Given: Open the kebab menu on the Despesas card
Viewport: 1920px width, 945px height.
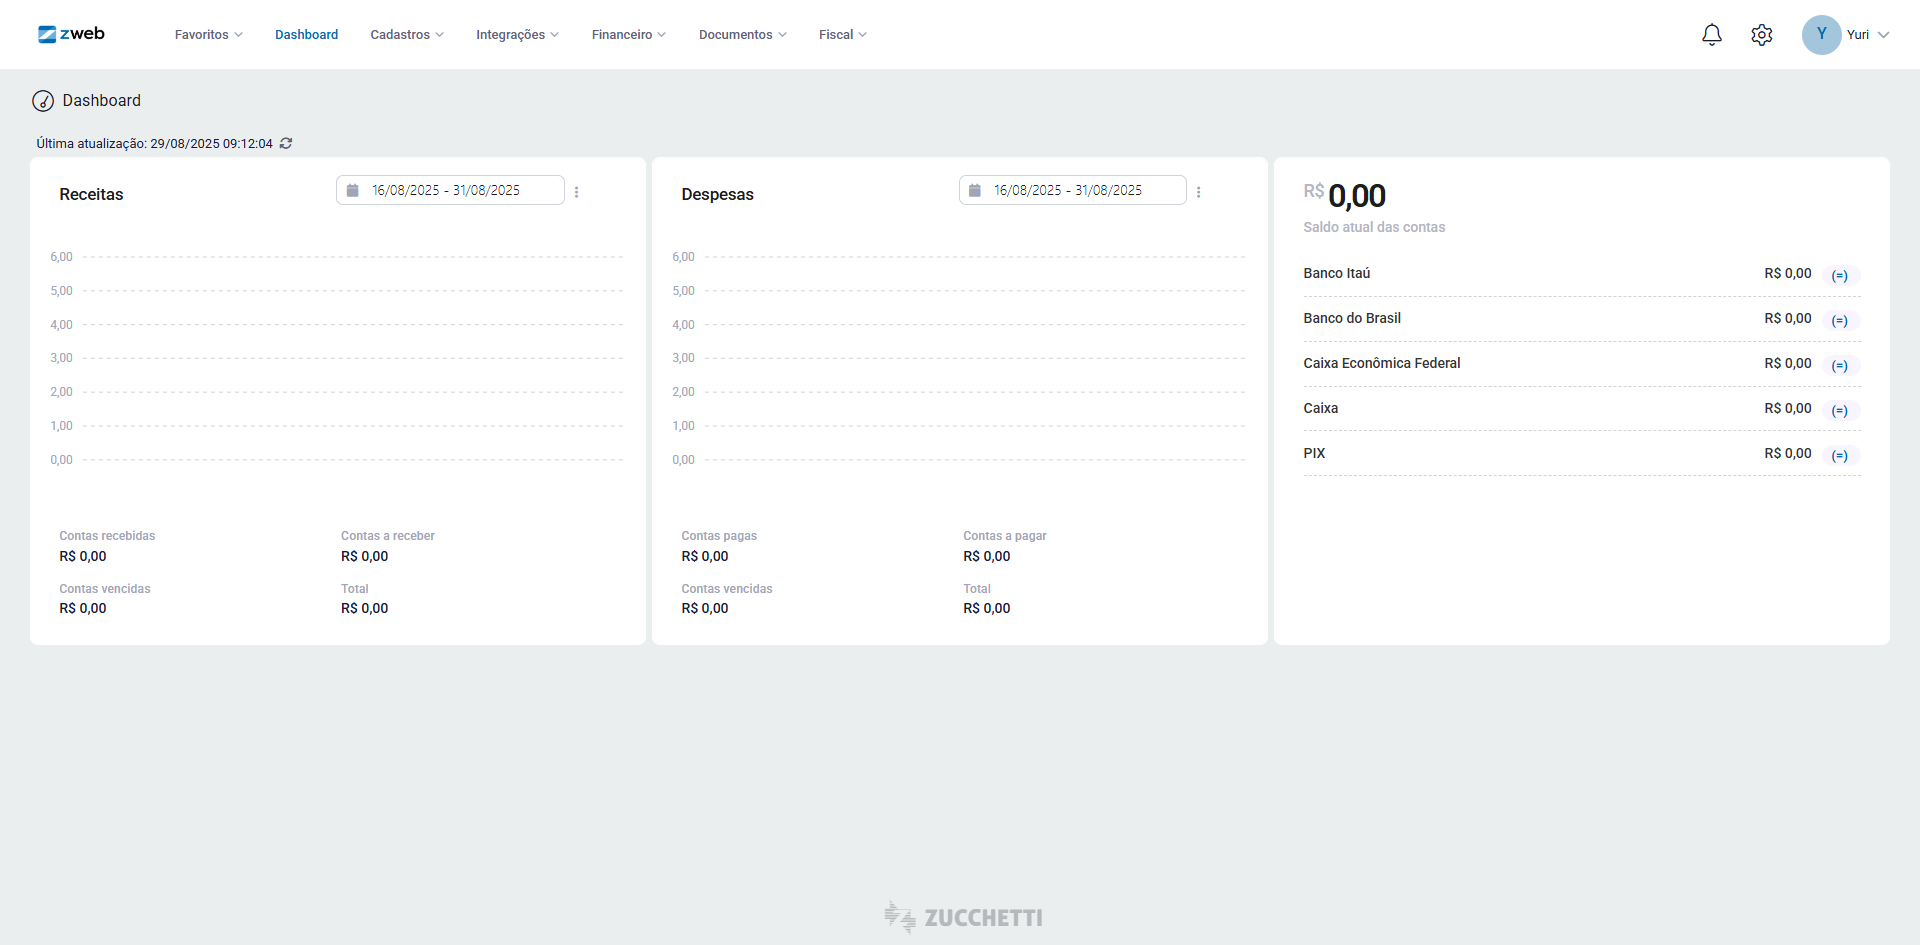Looking at the screenshot, I should pyautogui.click(x=1199, y=192).
